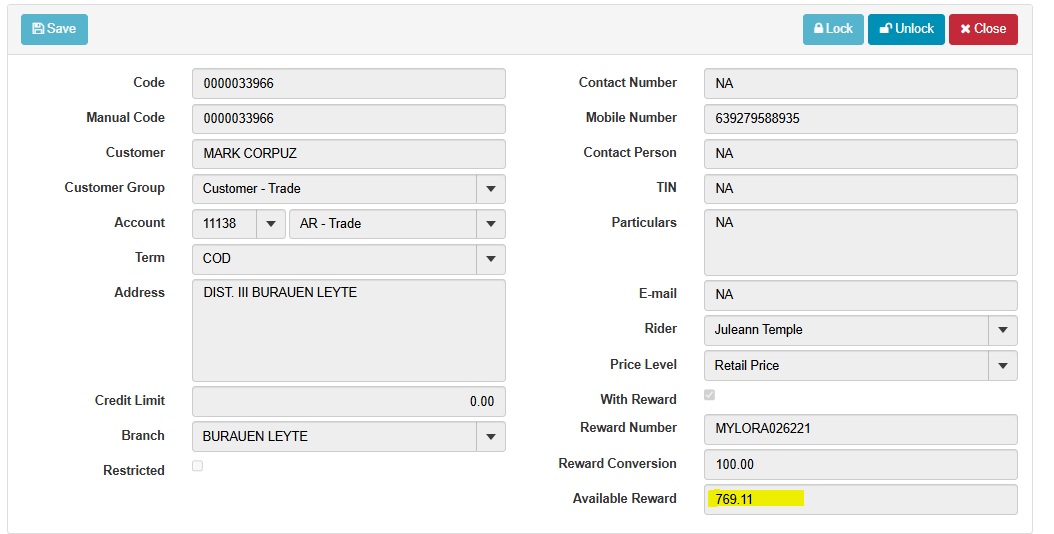
Task: Click the Save button with disk icon
Action: [54, 29]
